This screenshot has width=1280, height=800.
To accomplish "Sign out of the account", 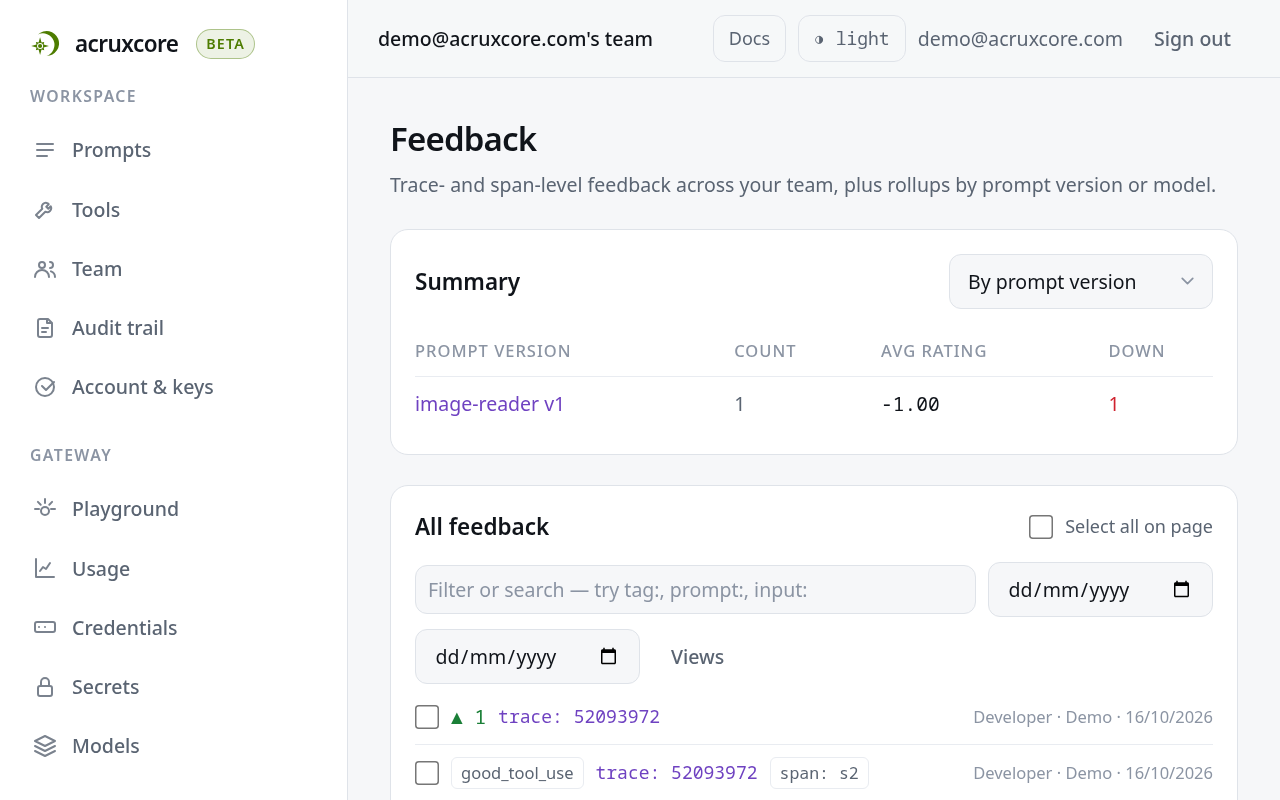I will [x=1192, y=39].
